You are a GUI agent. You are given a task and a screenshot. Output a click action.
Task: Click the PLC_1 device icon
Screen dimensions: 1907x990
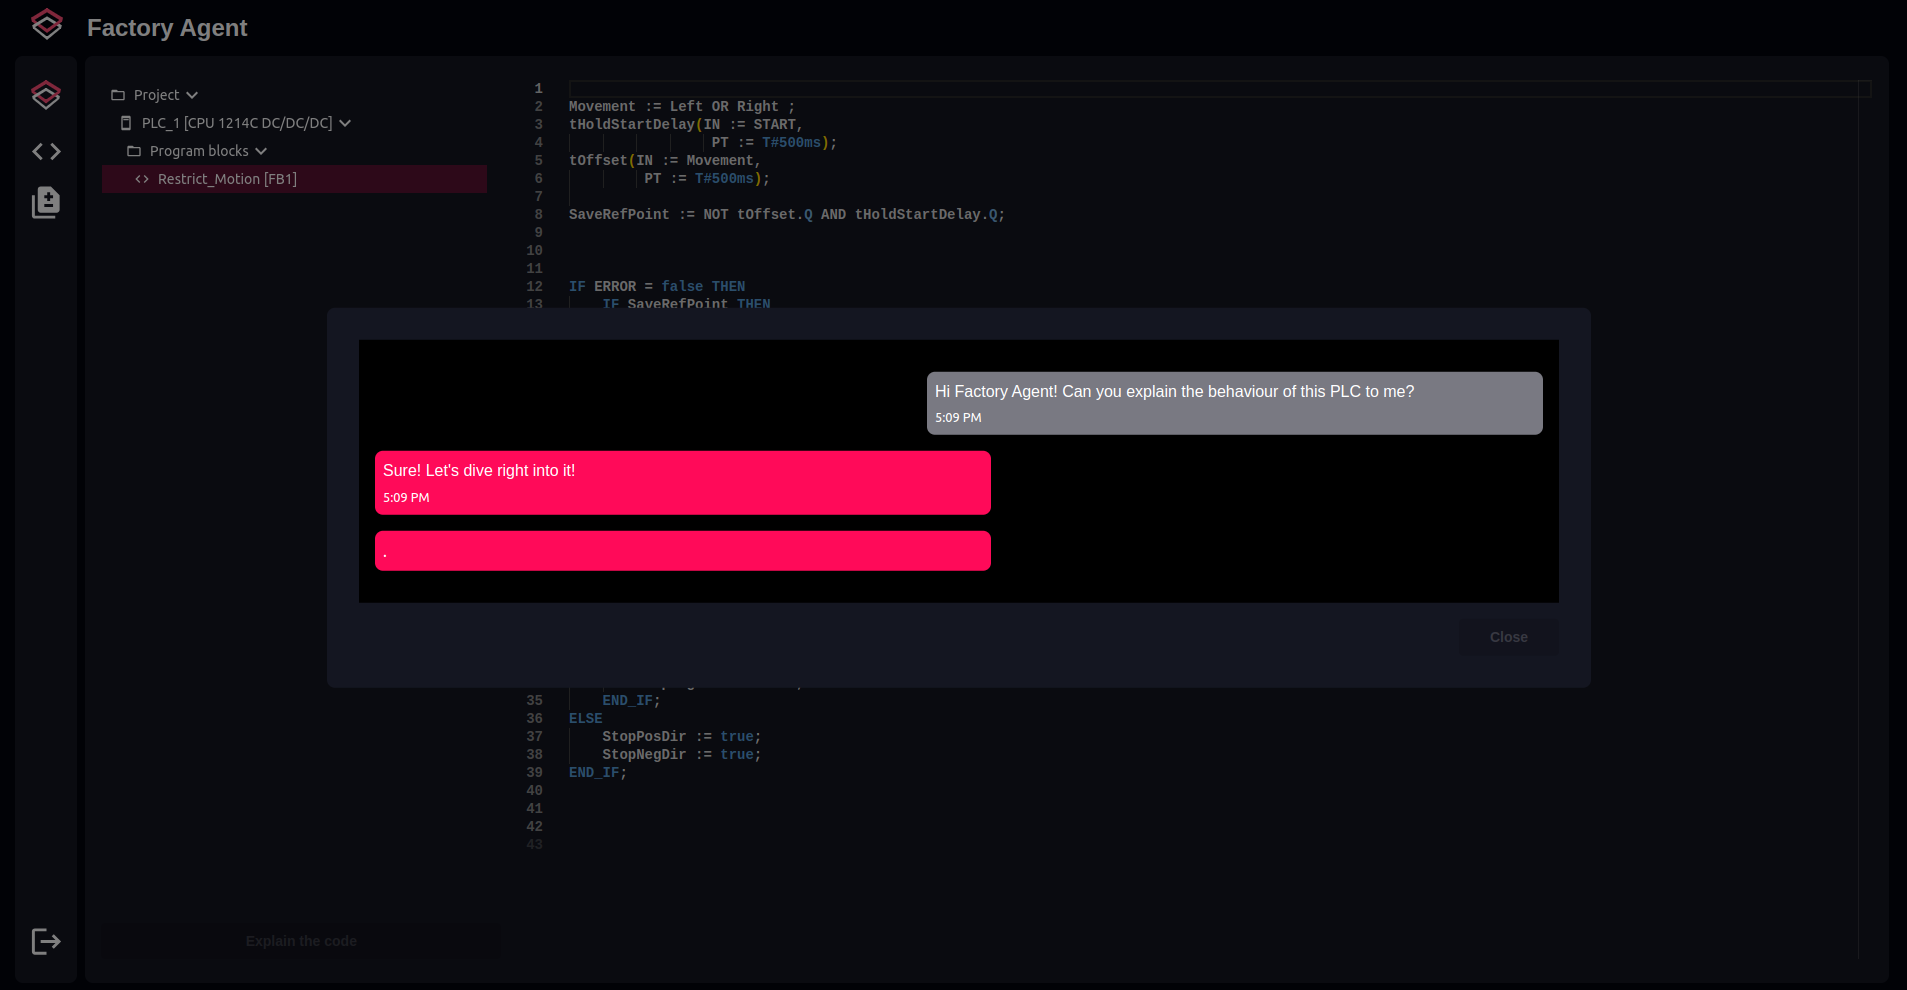(x=126, y=123)
